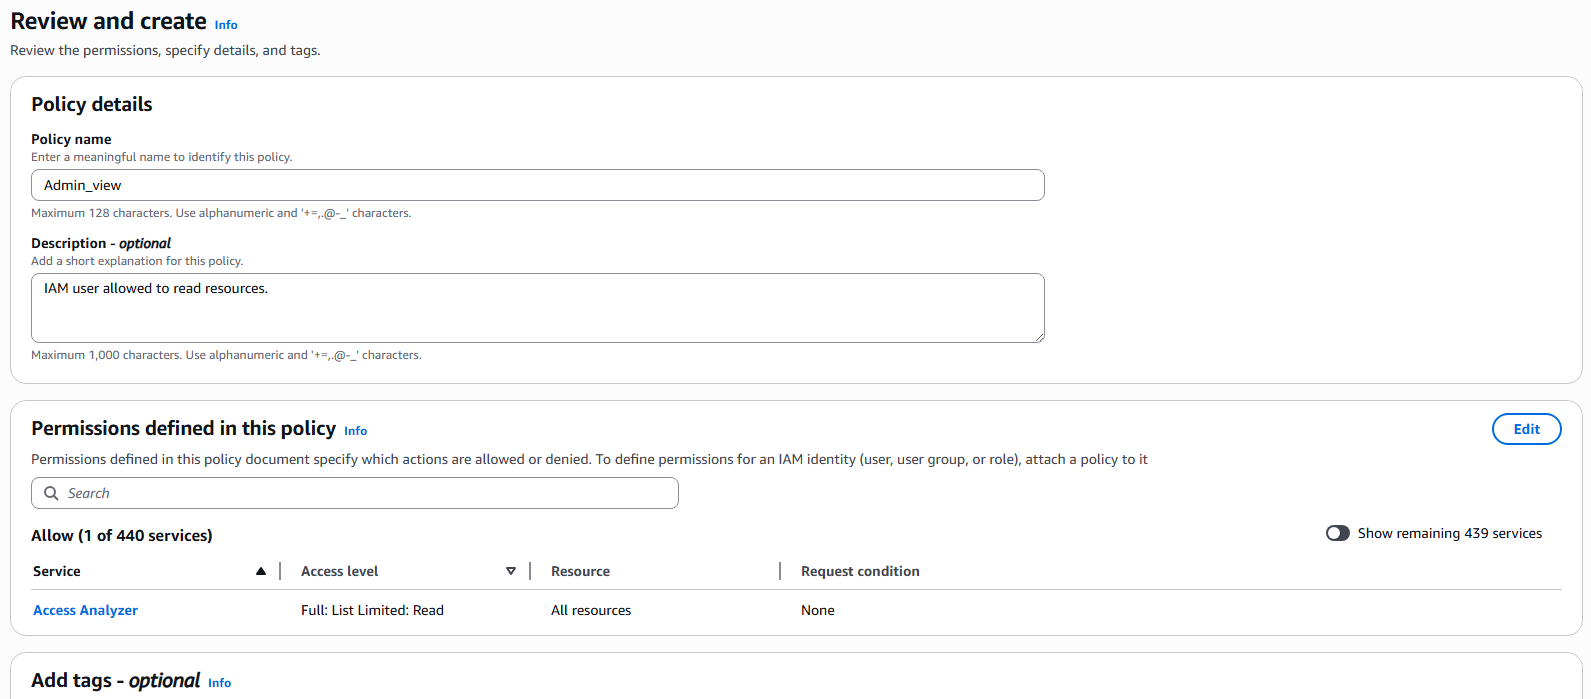Toggle Show remaining 439 services switch
This screenshot has width=1591, height=699.
click(x=1338, y=533)
